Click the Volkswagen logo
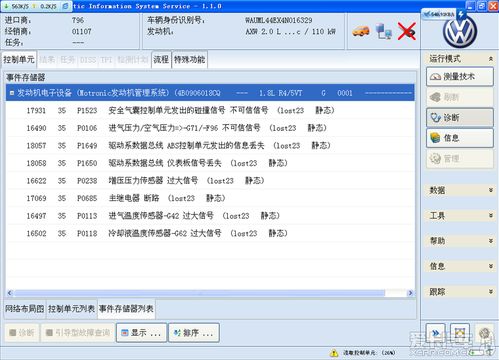This screenshot has width=499, height=360. pos(460,32)
